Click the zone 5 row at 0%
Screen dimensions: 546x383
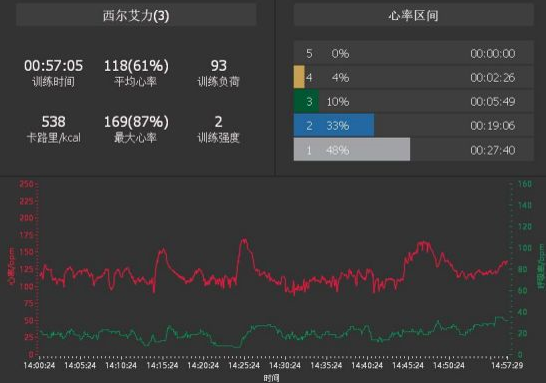click(413, 53)
